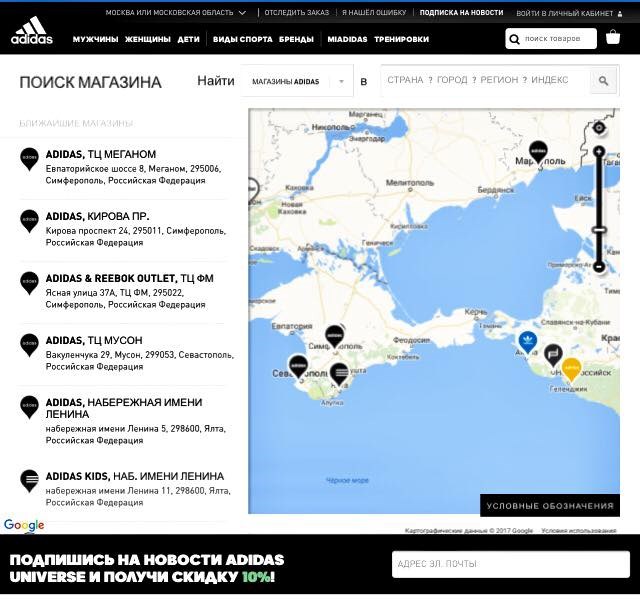640x599 pixels.
Task: Click the magnifier button beside the location field
Action: coord(603,81)
